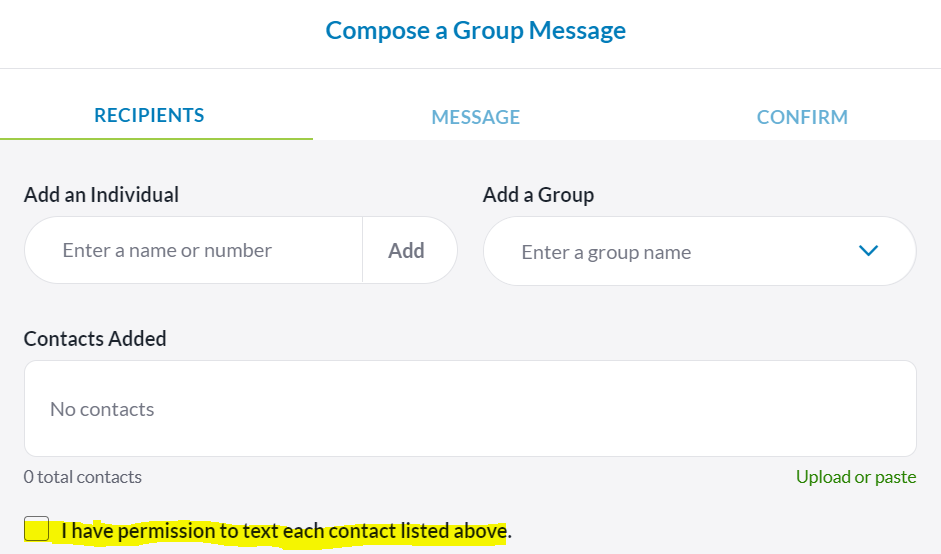Click the Enter a group name placeholder text
Viewport: 941px width, 554px height.
click(606, 252)
